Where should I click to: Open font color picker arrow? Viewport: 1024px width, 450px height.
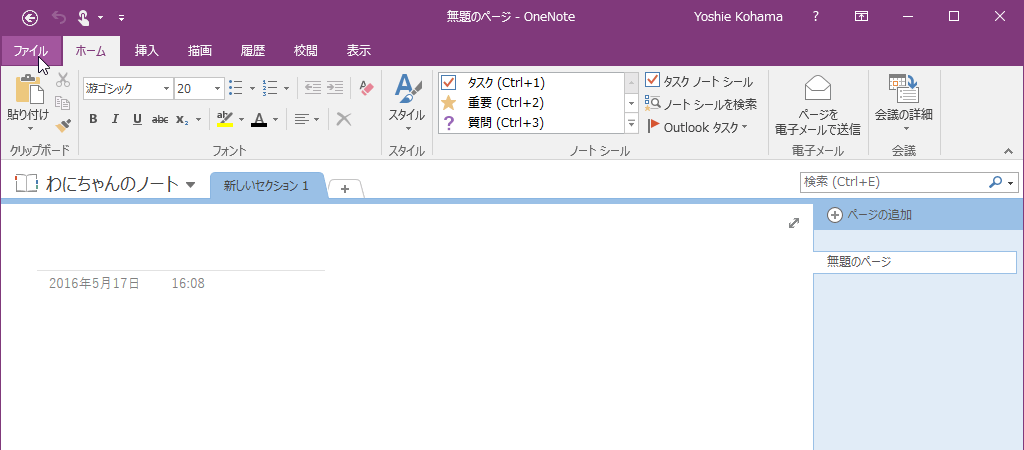tap(276, 120)
